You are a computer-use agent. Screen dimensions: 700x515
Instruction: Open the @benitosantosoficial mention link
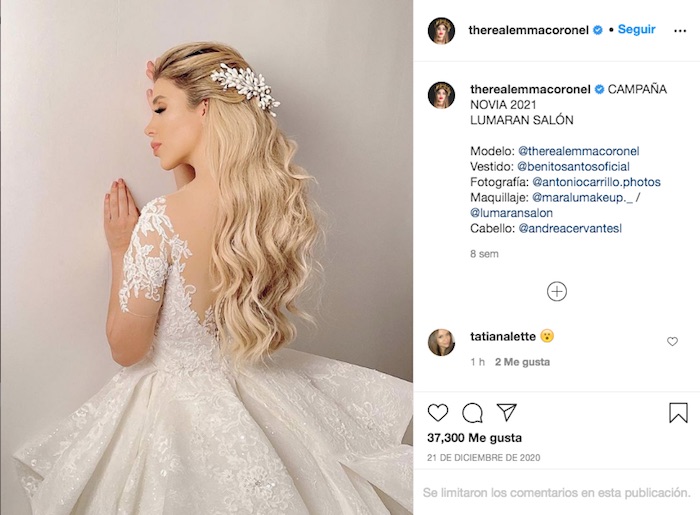pos(573,166)
